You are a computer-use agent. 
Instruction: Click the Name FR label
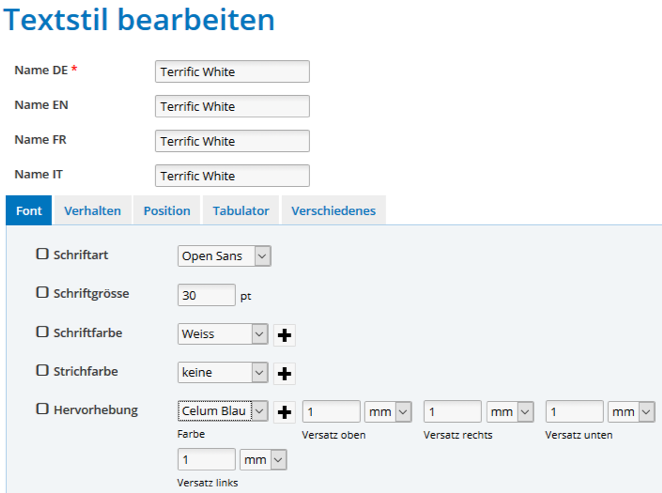41,139
